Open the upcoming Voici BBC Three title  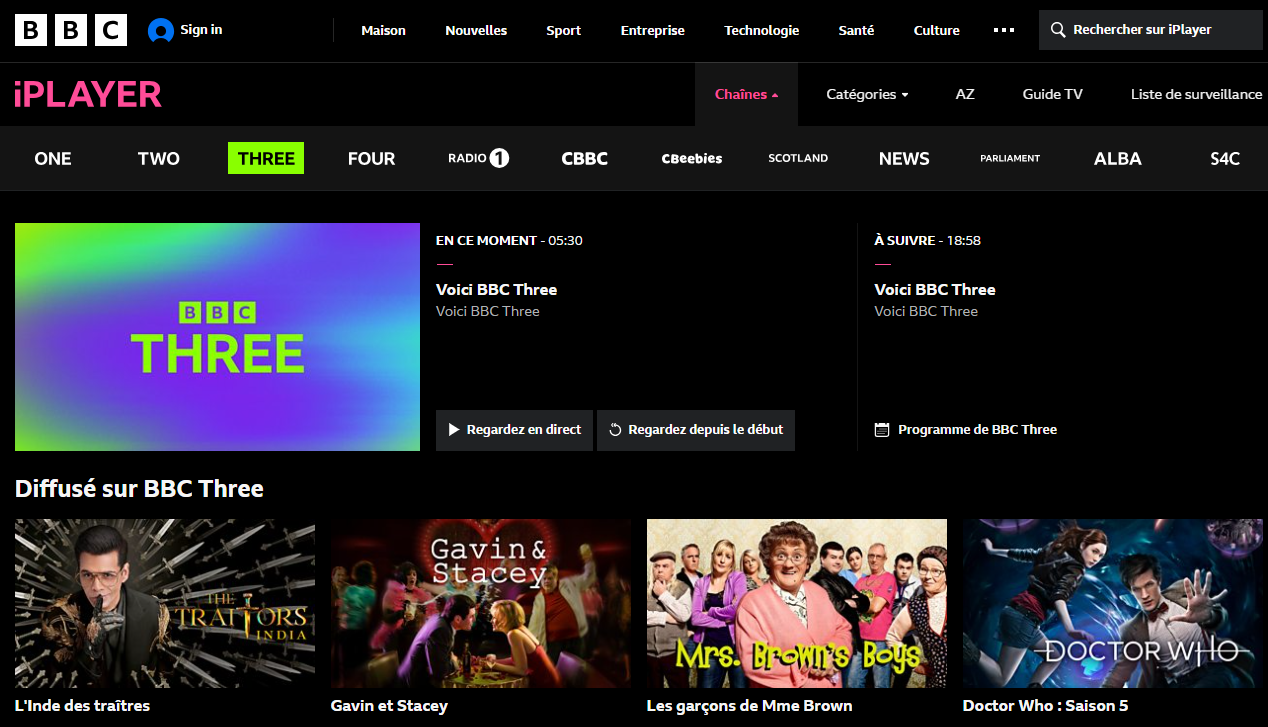tap(935, 290)
